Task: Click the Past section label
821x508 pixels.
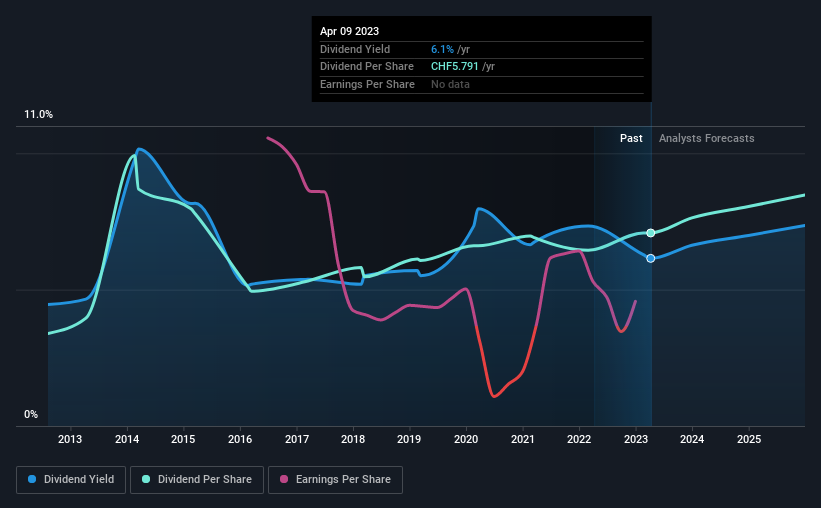Action: coord(631,138)
